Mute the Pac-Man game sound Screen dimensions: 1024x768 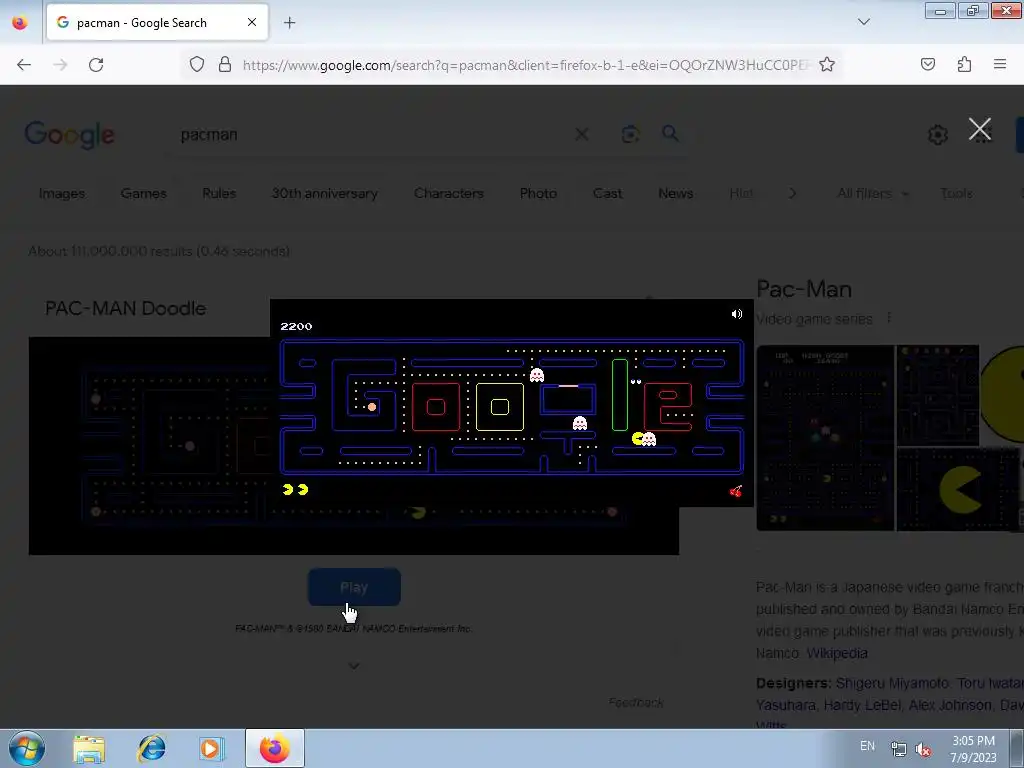[737, 314]
